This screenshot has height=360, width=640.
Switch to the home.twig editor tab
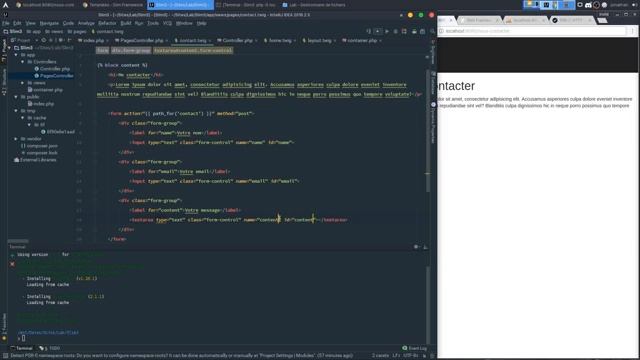tap(280, 40)
